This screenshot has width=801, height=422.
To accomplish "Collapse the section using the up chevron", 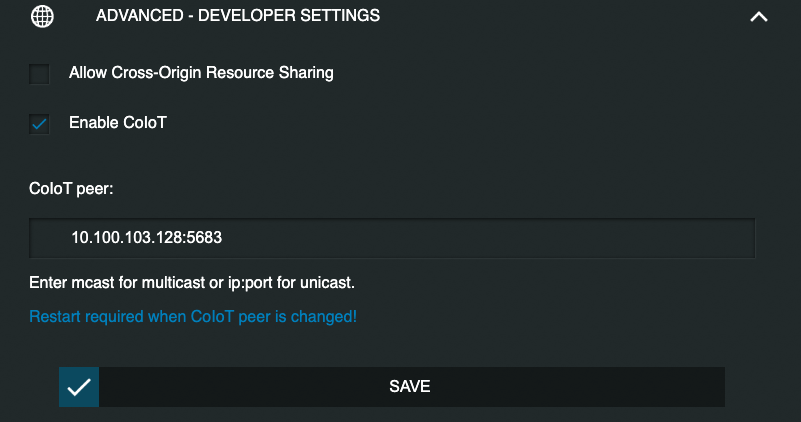I will (759, 17).
